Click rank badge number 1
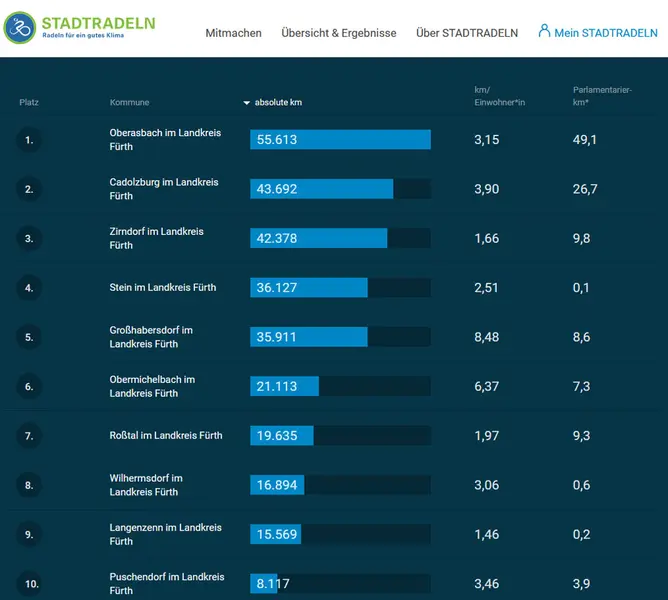This screenshot has height=600, width=668. point(29,140)
